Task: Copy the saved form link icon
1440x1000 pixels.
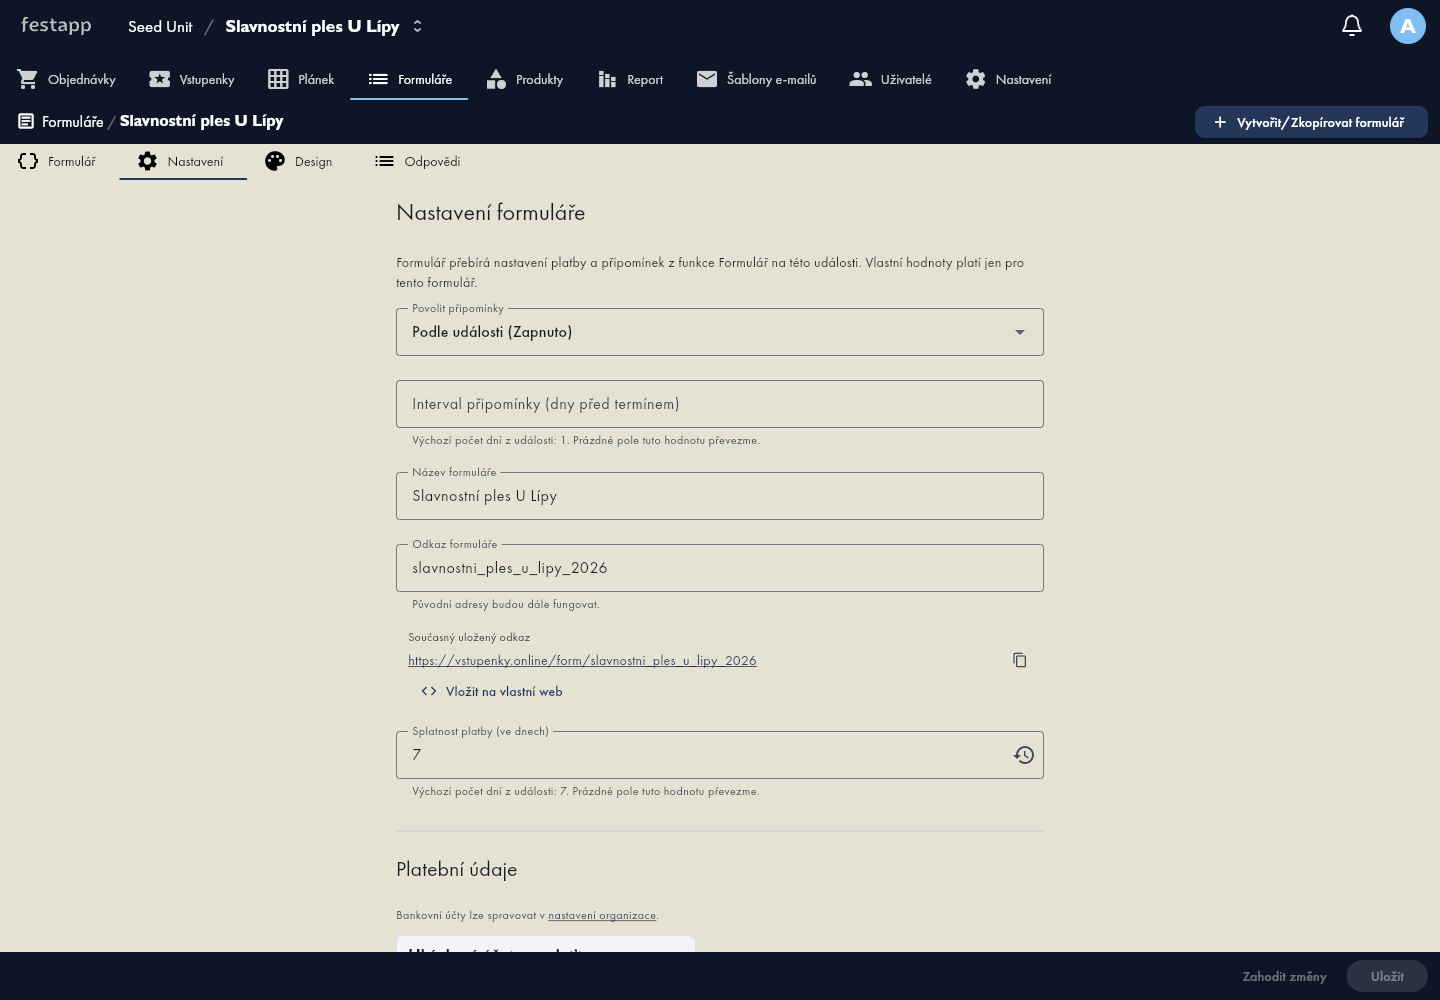Action: click(x=1019, y=660)
